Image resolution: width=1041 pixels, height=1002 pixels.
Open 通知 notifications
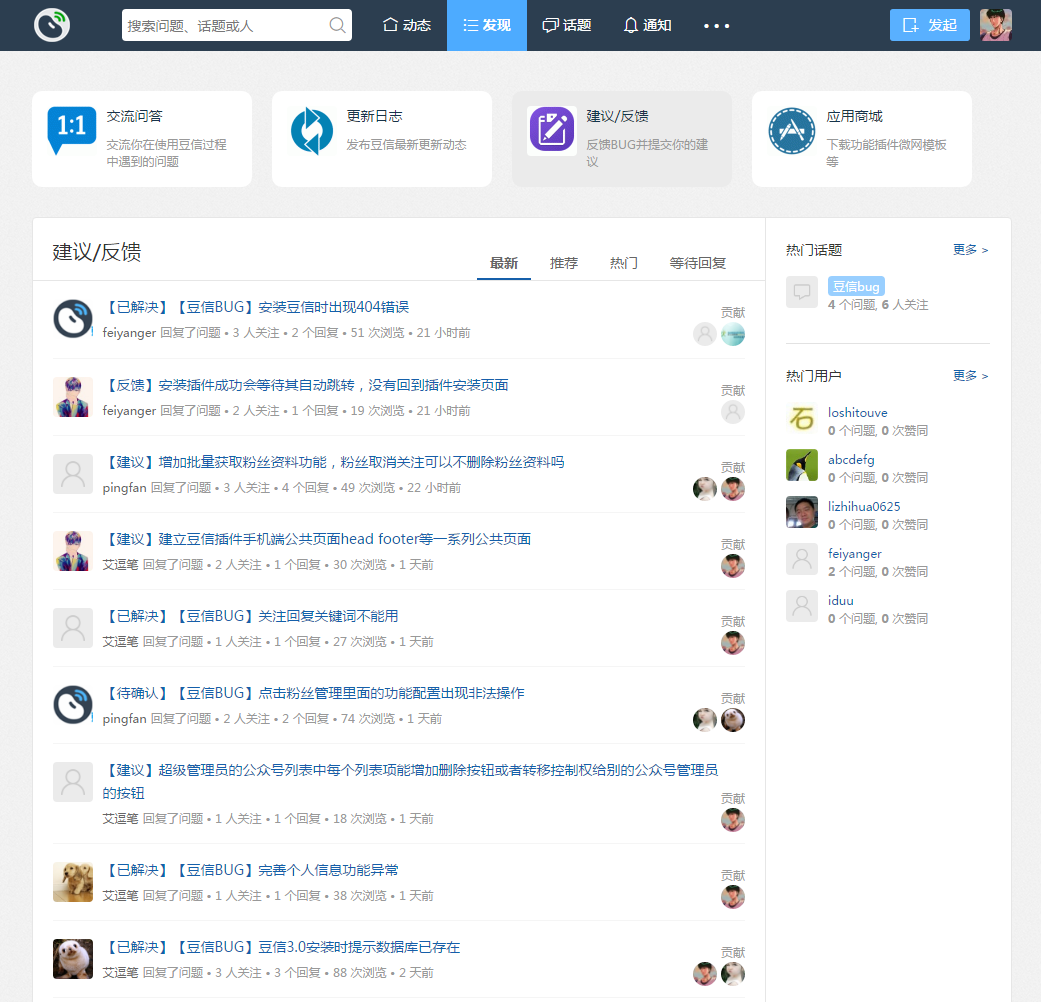647,25
